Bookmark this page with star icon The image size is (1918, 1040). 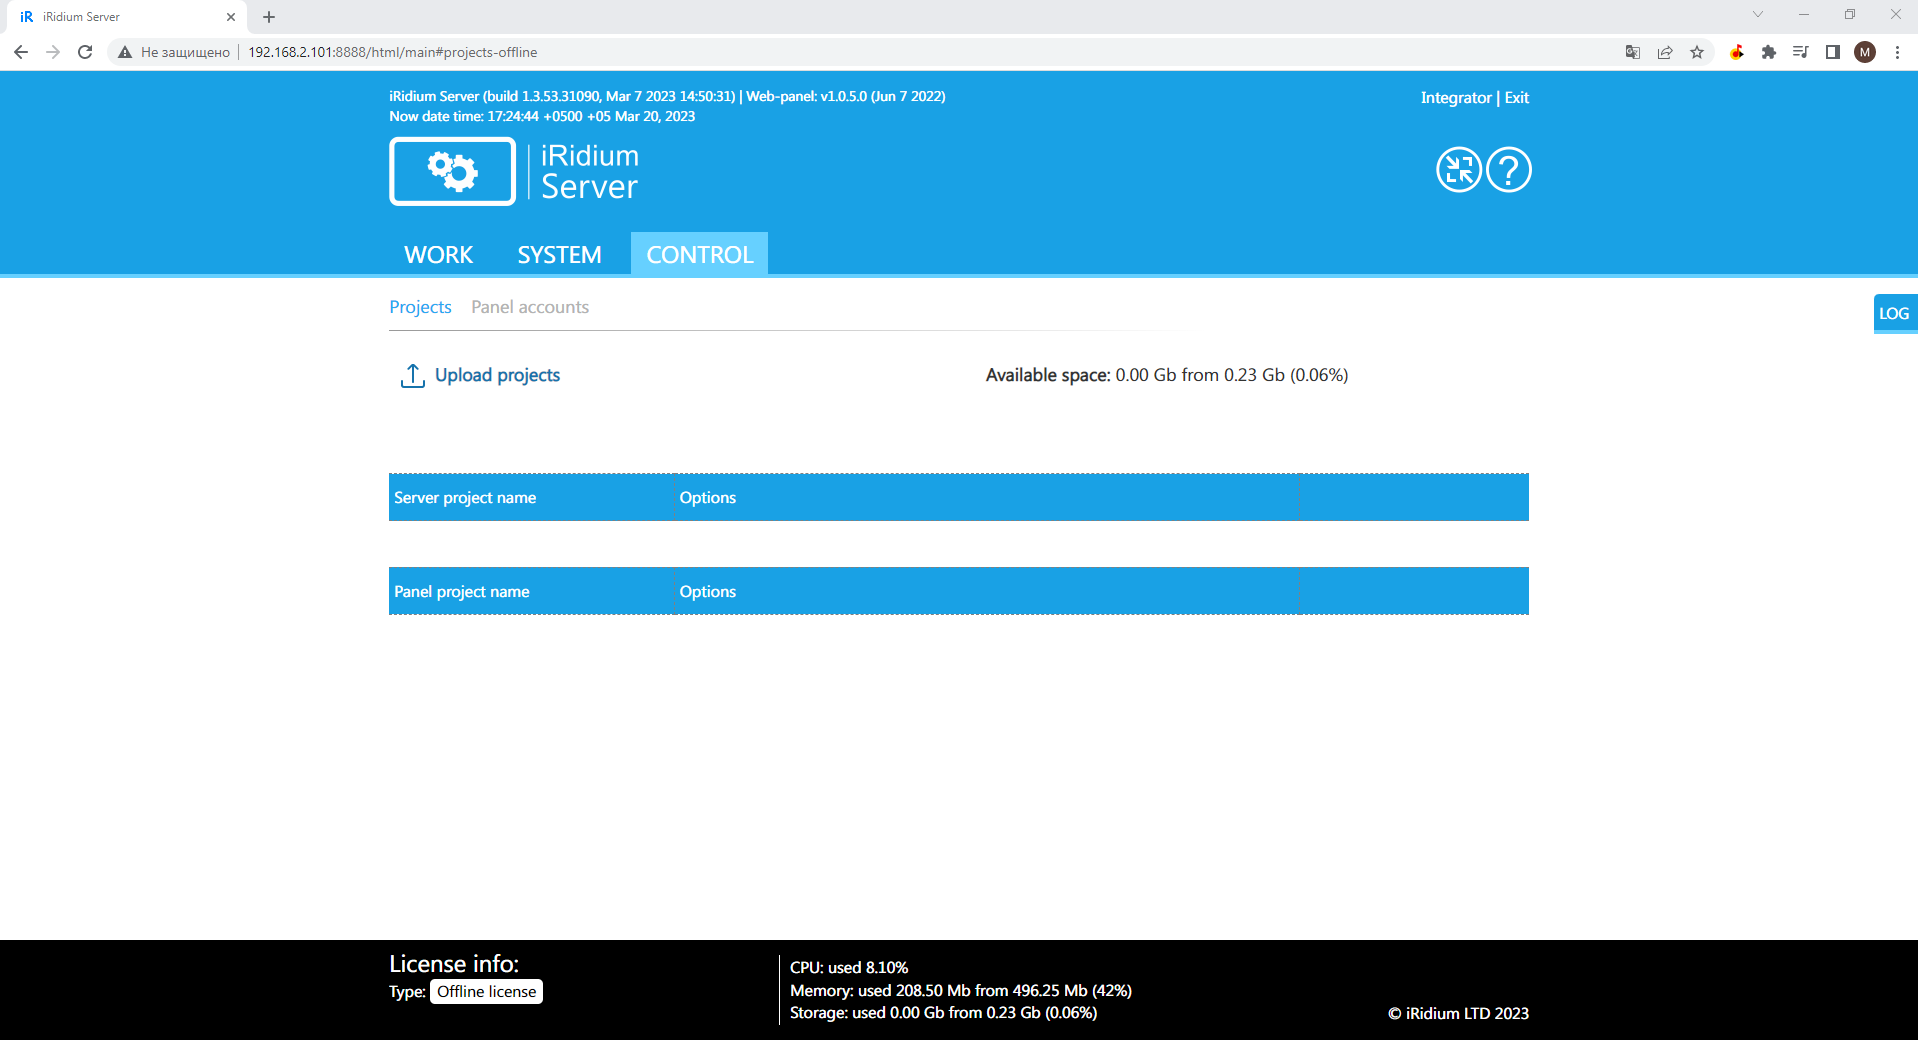pyautogui.click(x=1697, y=52)
